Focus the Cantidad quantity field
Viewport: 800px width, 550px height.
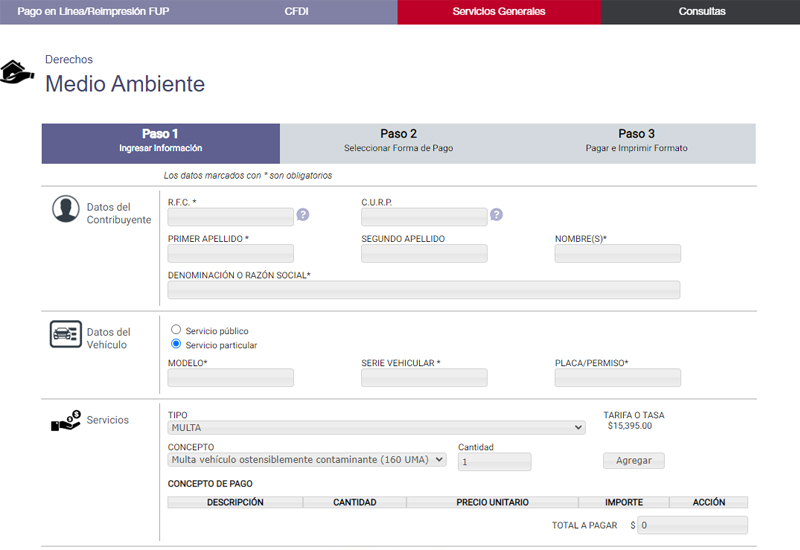point(494,462)
